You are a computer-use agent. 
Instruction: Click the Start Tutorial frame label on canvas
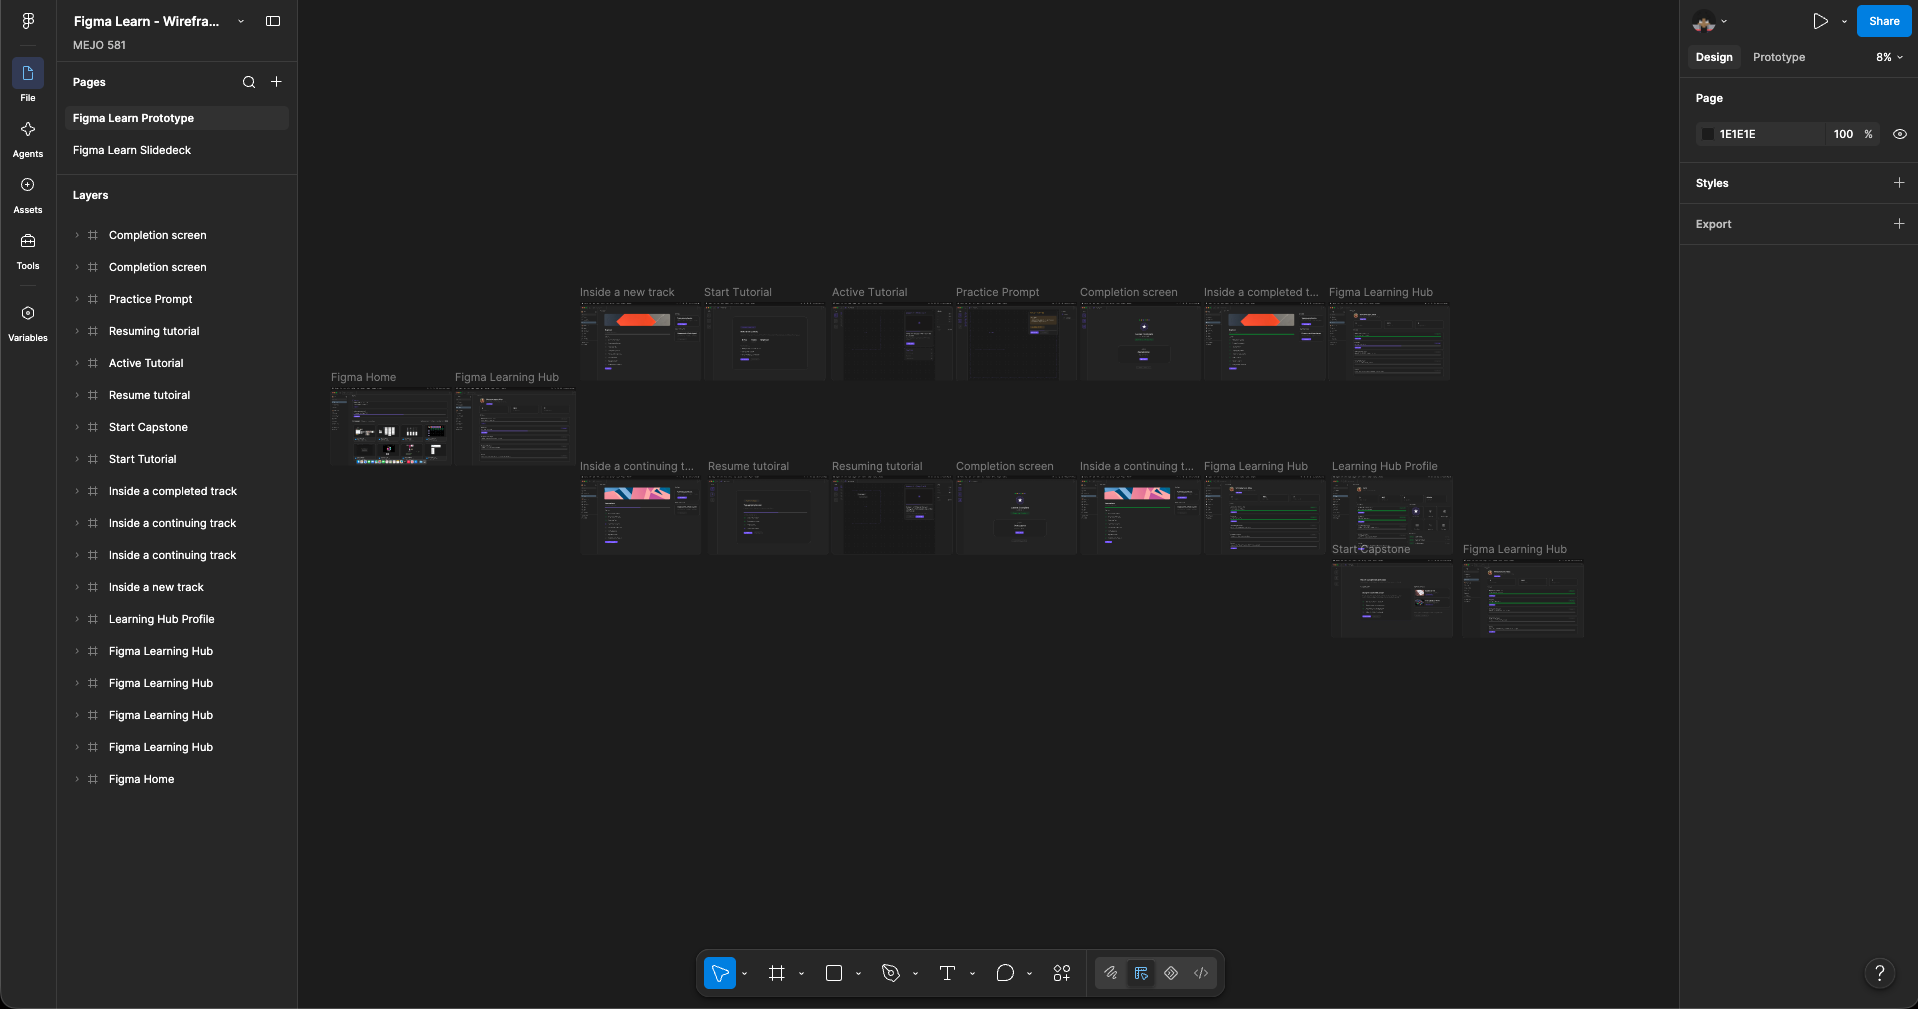pyautogui.click(x=738, y=292)
